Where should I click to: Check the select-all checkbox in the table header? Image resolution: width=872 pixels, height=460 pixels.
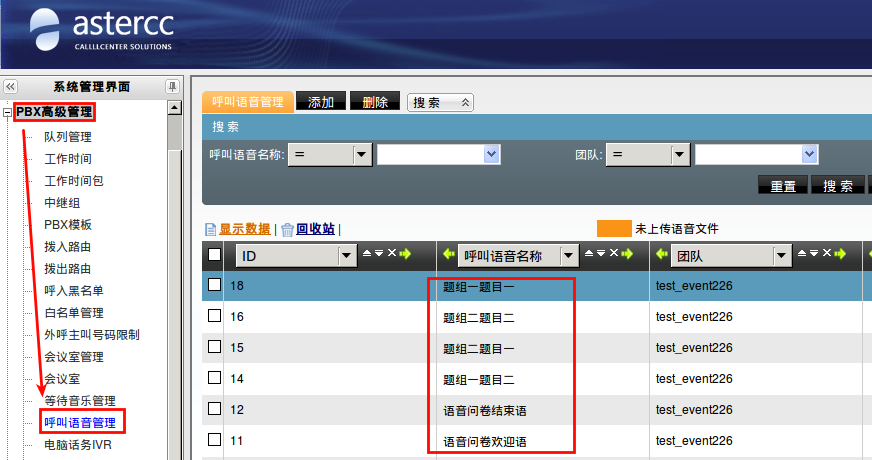(215, 255)
